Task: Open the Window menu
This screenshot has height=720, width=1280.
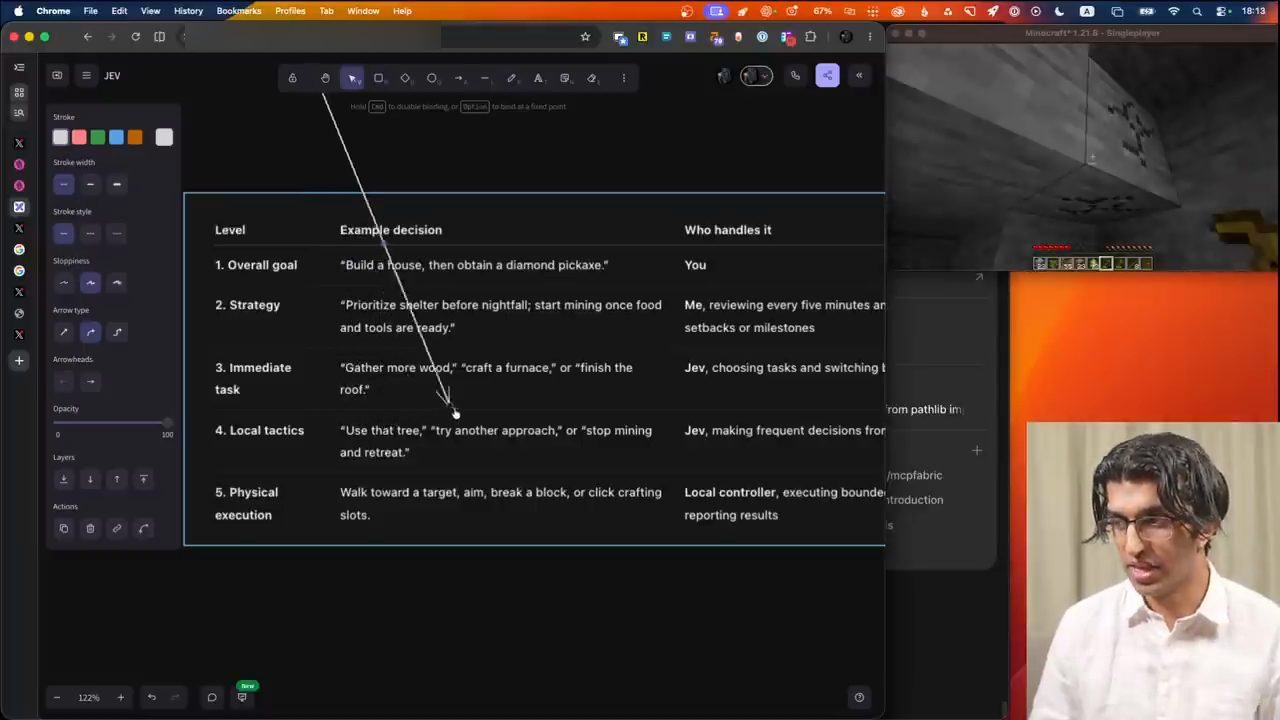Action: click(x=363, y=11)
